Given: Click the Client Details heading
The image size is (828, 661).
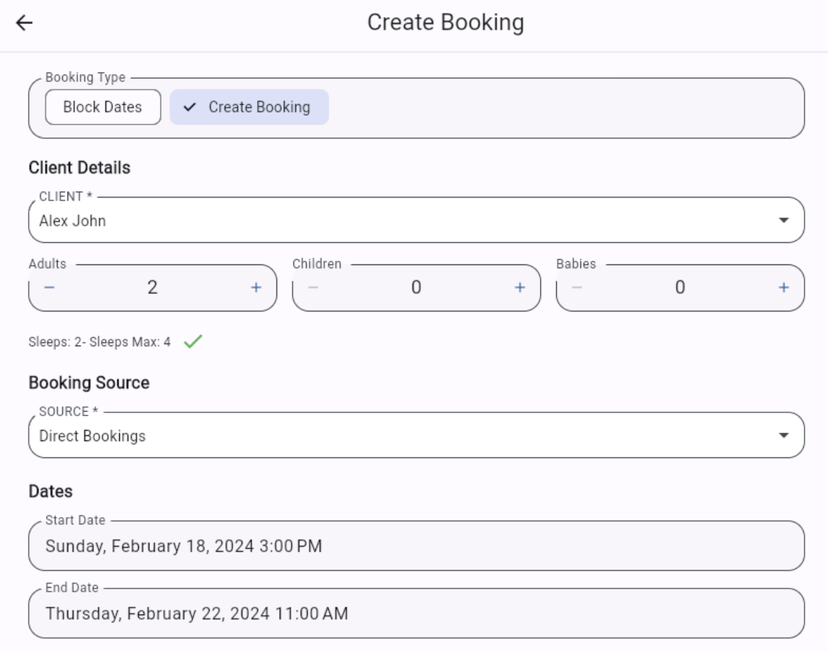Looking at the screenshot, I should (x=79, y=168).
